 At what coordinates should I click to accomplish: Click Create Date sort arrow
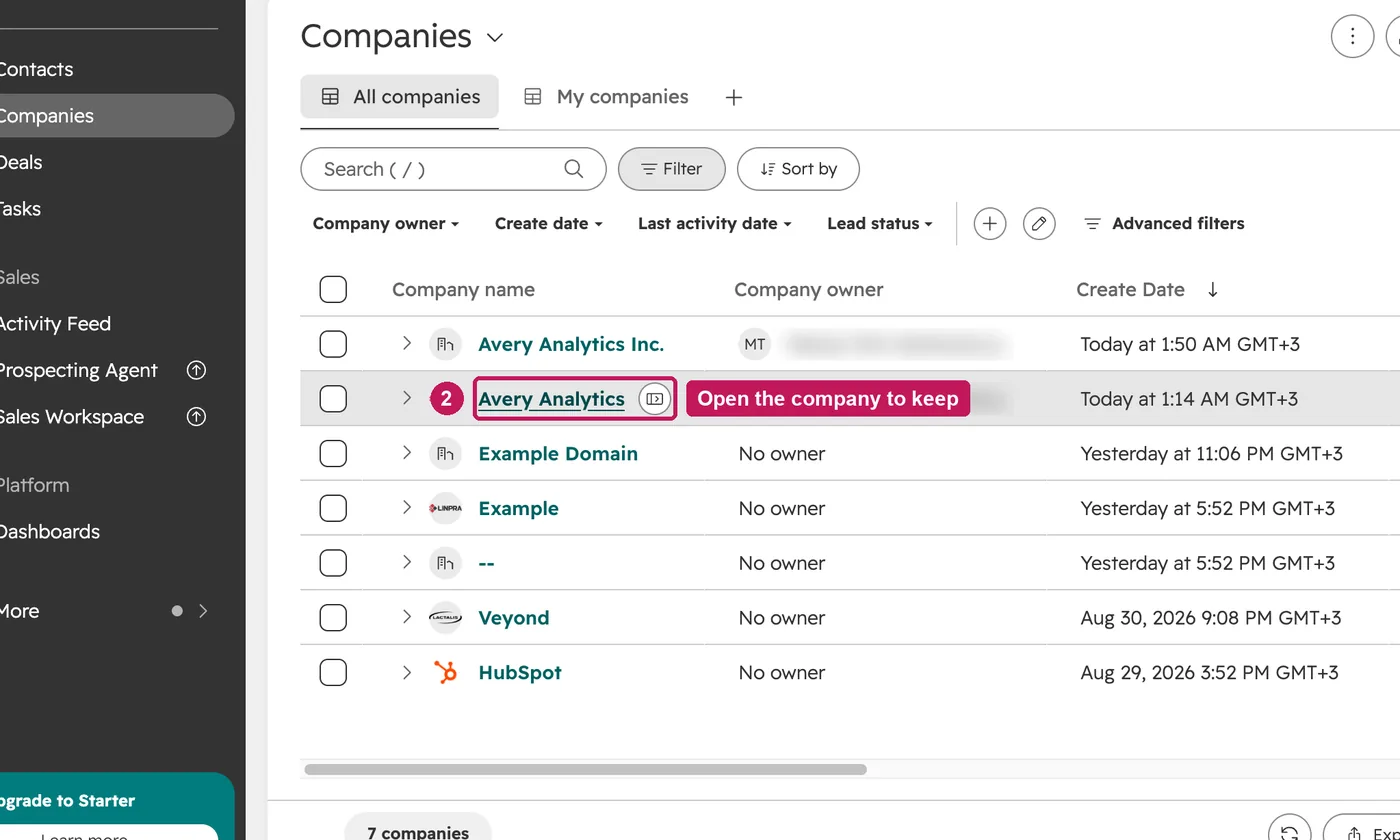1213,290
